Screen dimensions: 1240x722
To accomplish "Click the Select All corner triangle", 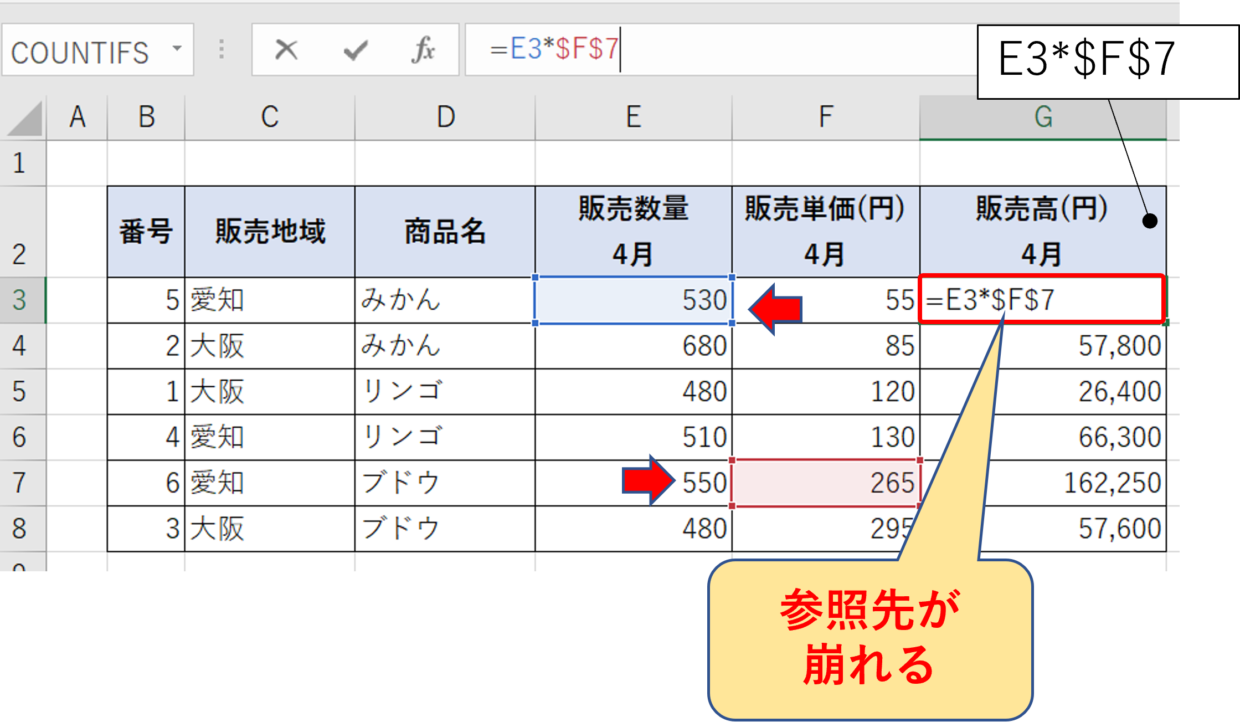I will (25, 120).
